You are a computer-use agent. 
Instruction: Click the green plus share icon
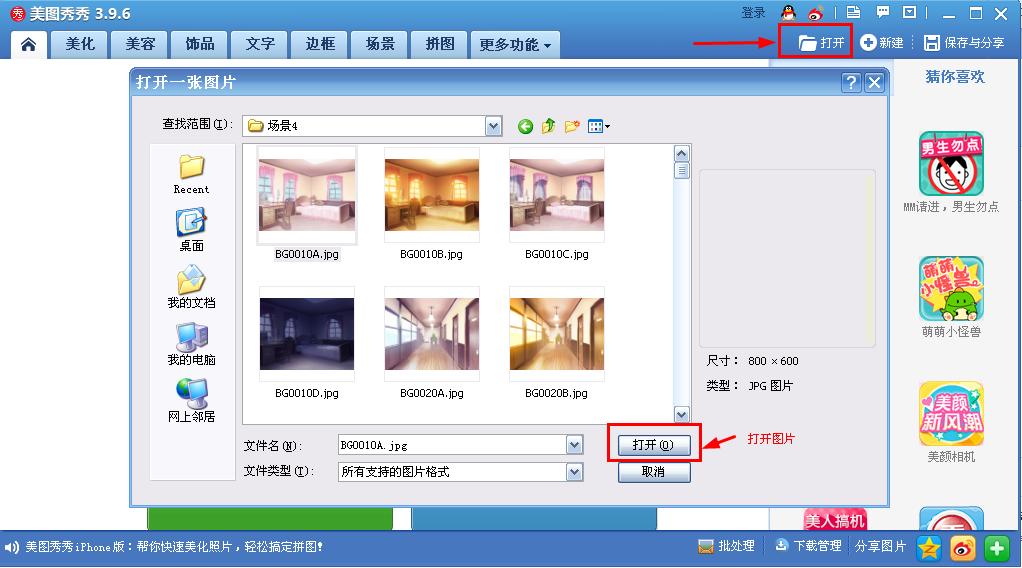tap(997, 548)
